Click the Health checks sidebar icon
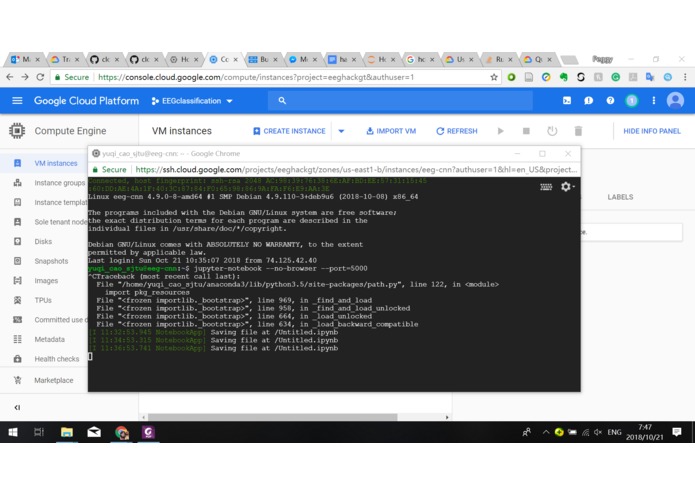 pyautogui.click(x=17, y=359)
